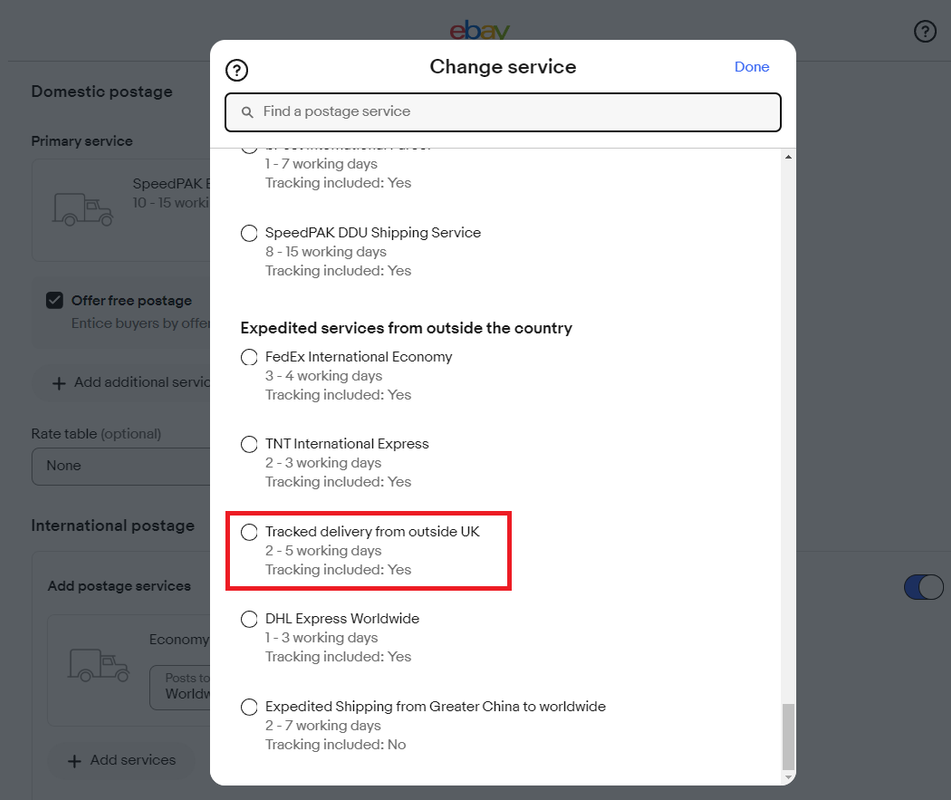951x800 pixels.
Task: Select TNT International Express option
Action: click(x=249, y=444)
